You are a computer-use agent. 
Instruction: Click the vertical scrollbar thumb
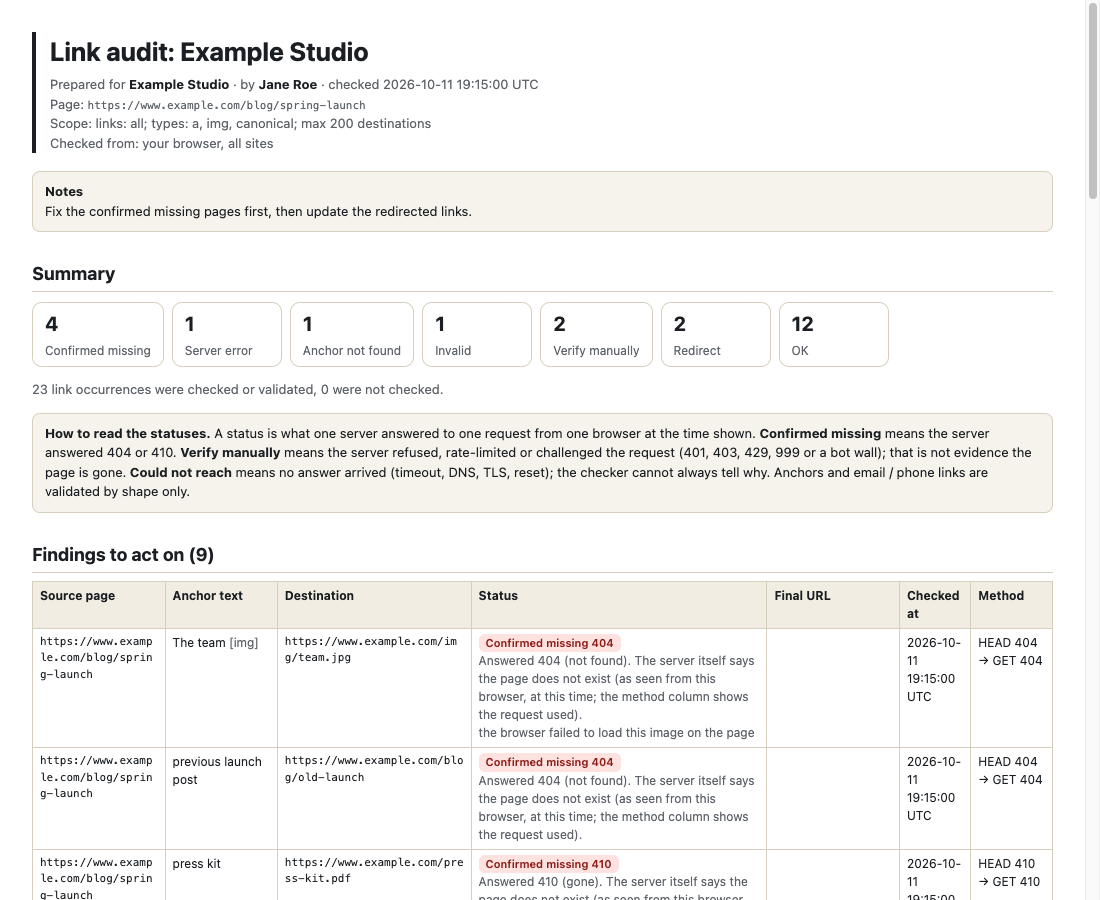(1092, 100)
